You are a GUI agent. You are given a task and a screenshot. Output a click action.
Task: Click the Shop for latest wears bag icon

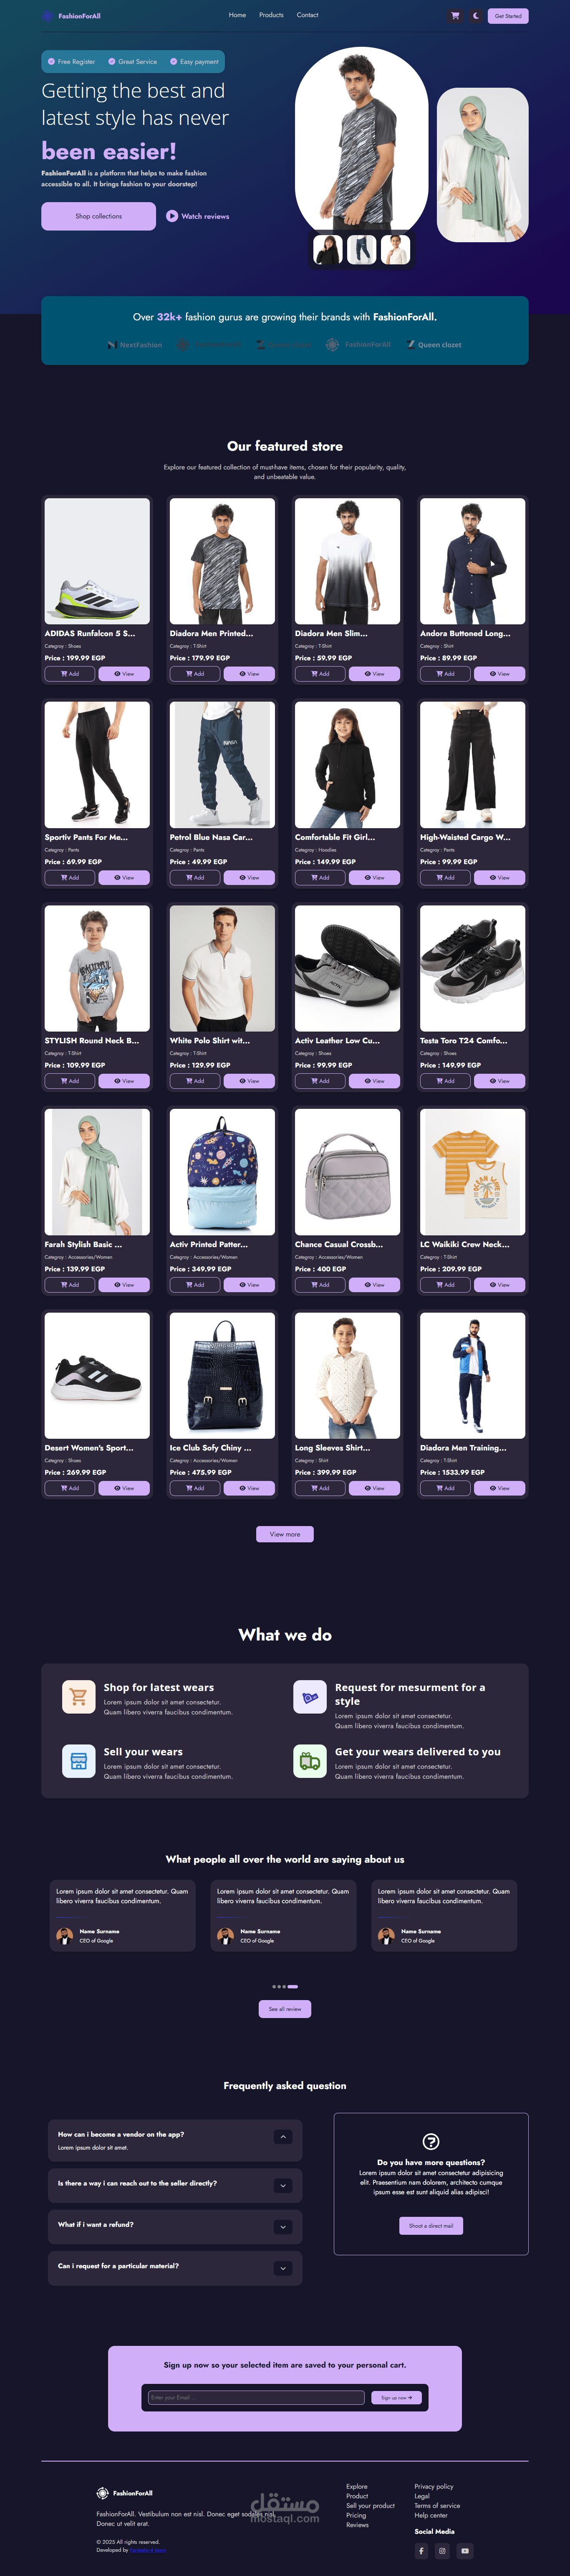coord(78,1697)
